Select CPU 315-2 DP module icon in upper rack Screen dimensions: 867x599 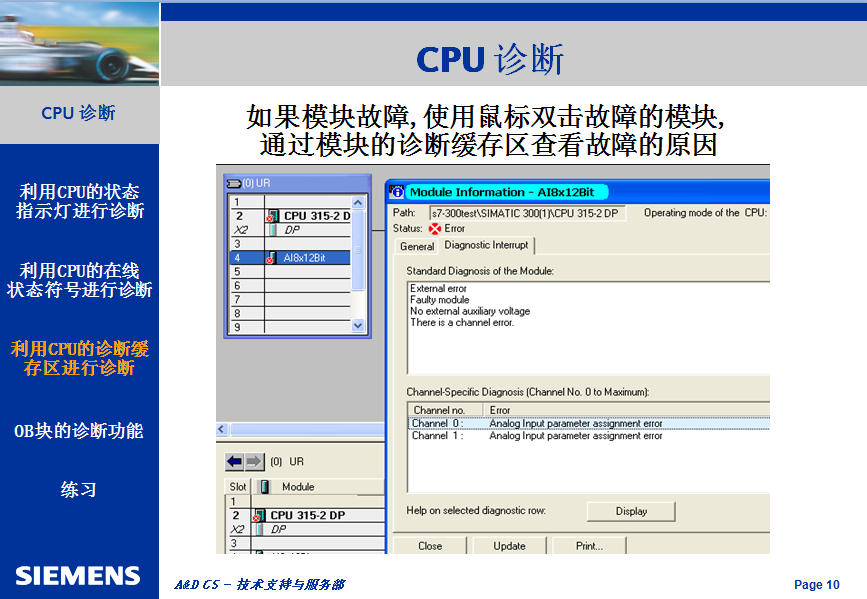(x=272, y=216)
